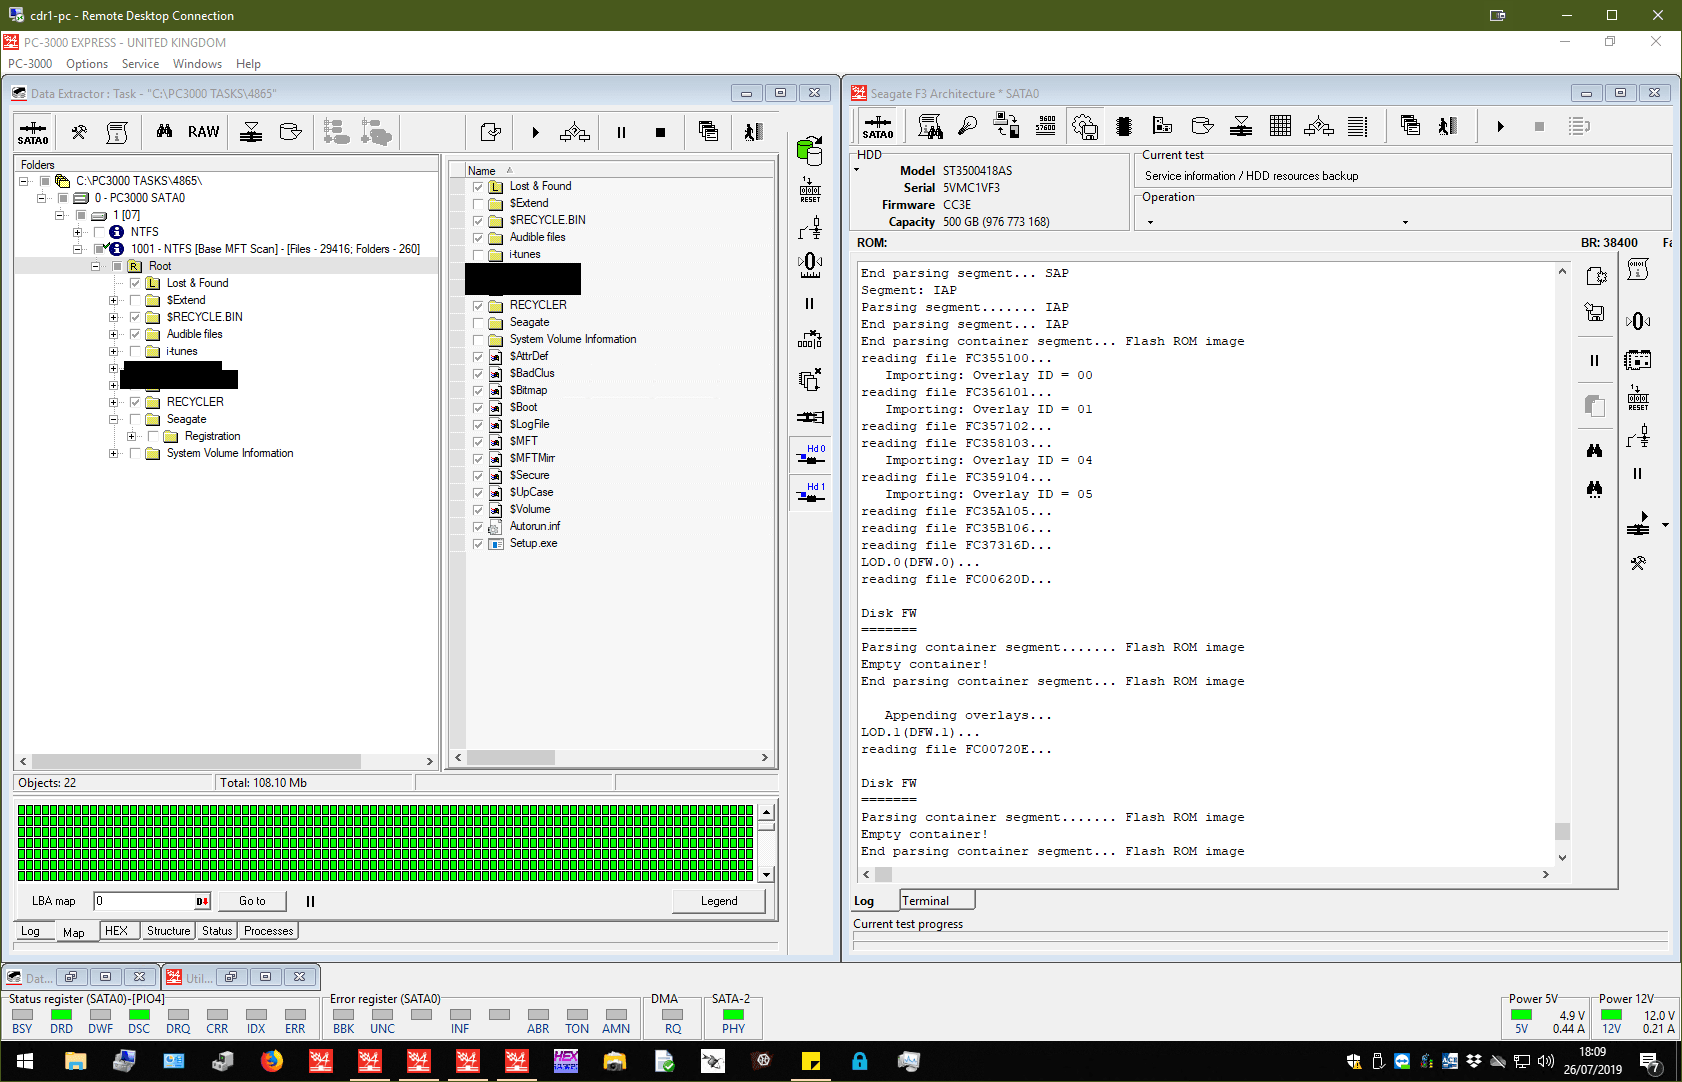Click the 9600/57600 baud rate icon

tap(1046, 126)
